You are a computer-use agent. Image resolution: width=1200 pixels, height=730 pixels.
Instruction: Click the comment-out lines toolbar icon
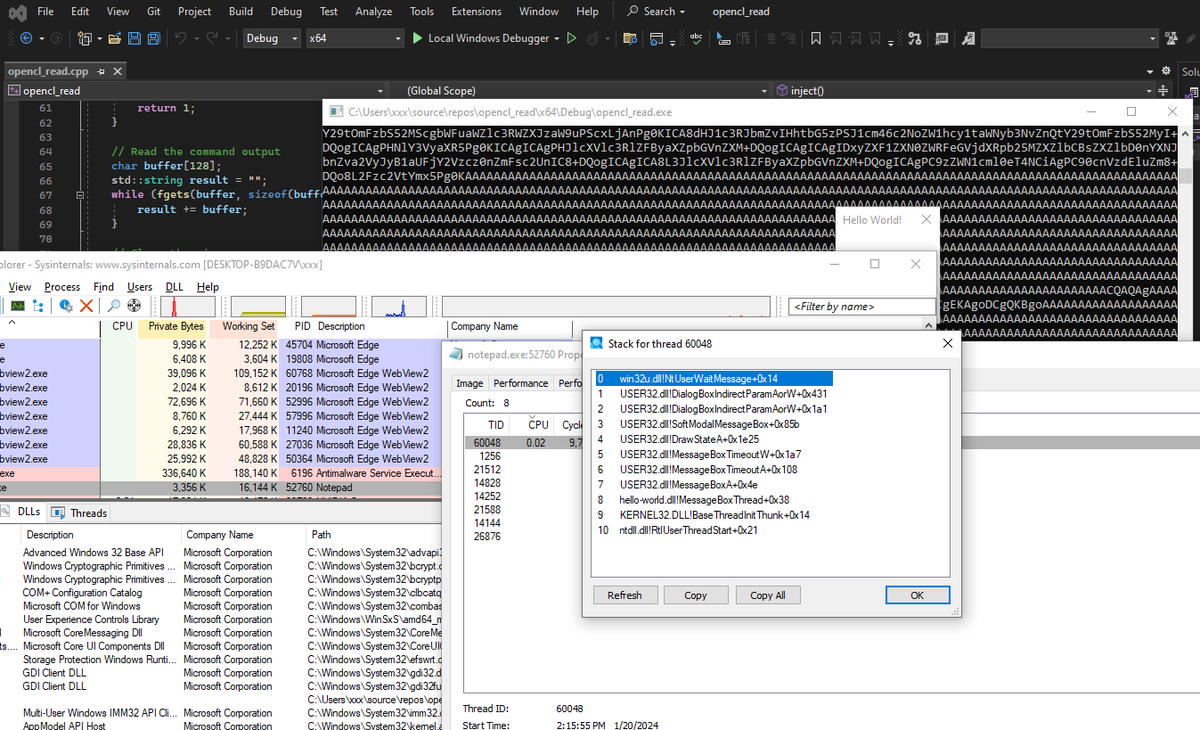click(x=772, y=38)
